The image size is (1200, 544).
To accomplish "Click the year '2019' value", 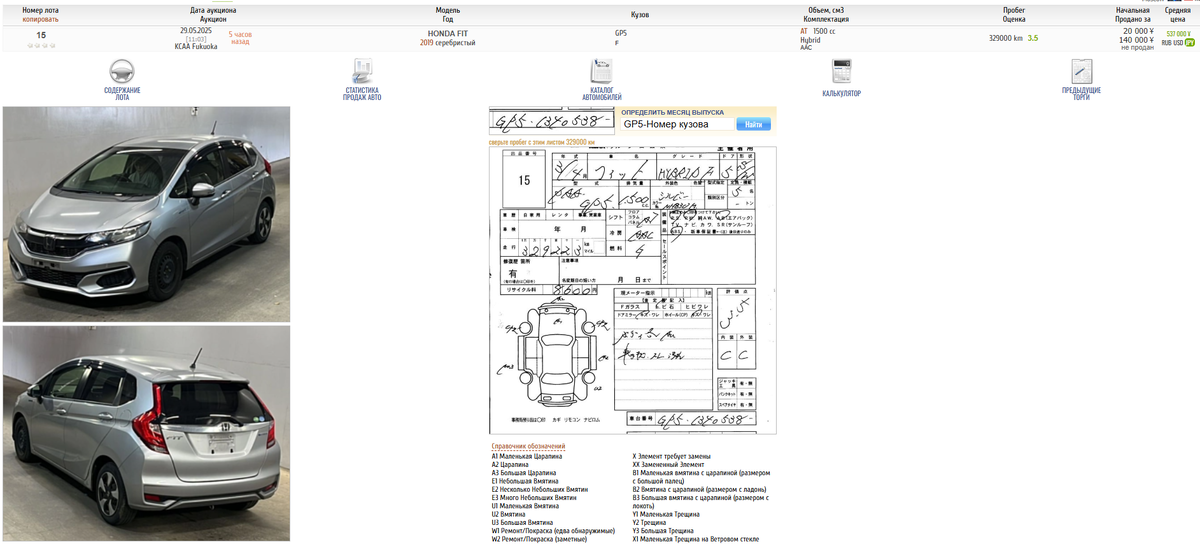I will pos(427,43).
